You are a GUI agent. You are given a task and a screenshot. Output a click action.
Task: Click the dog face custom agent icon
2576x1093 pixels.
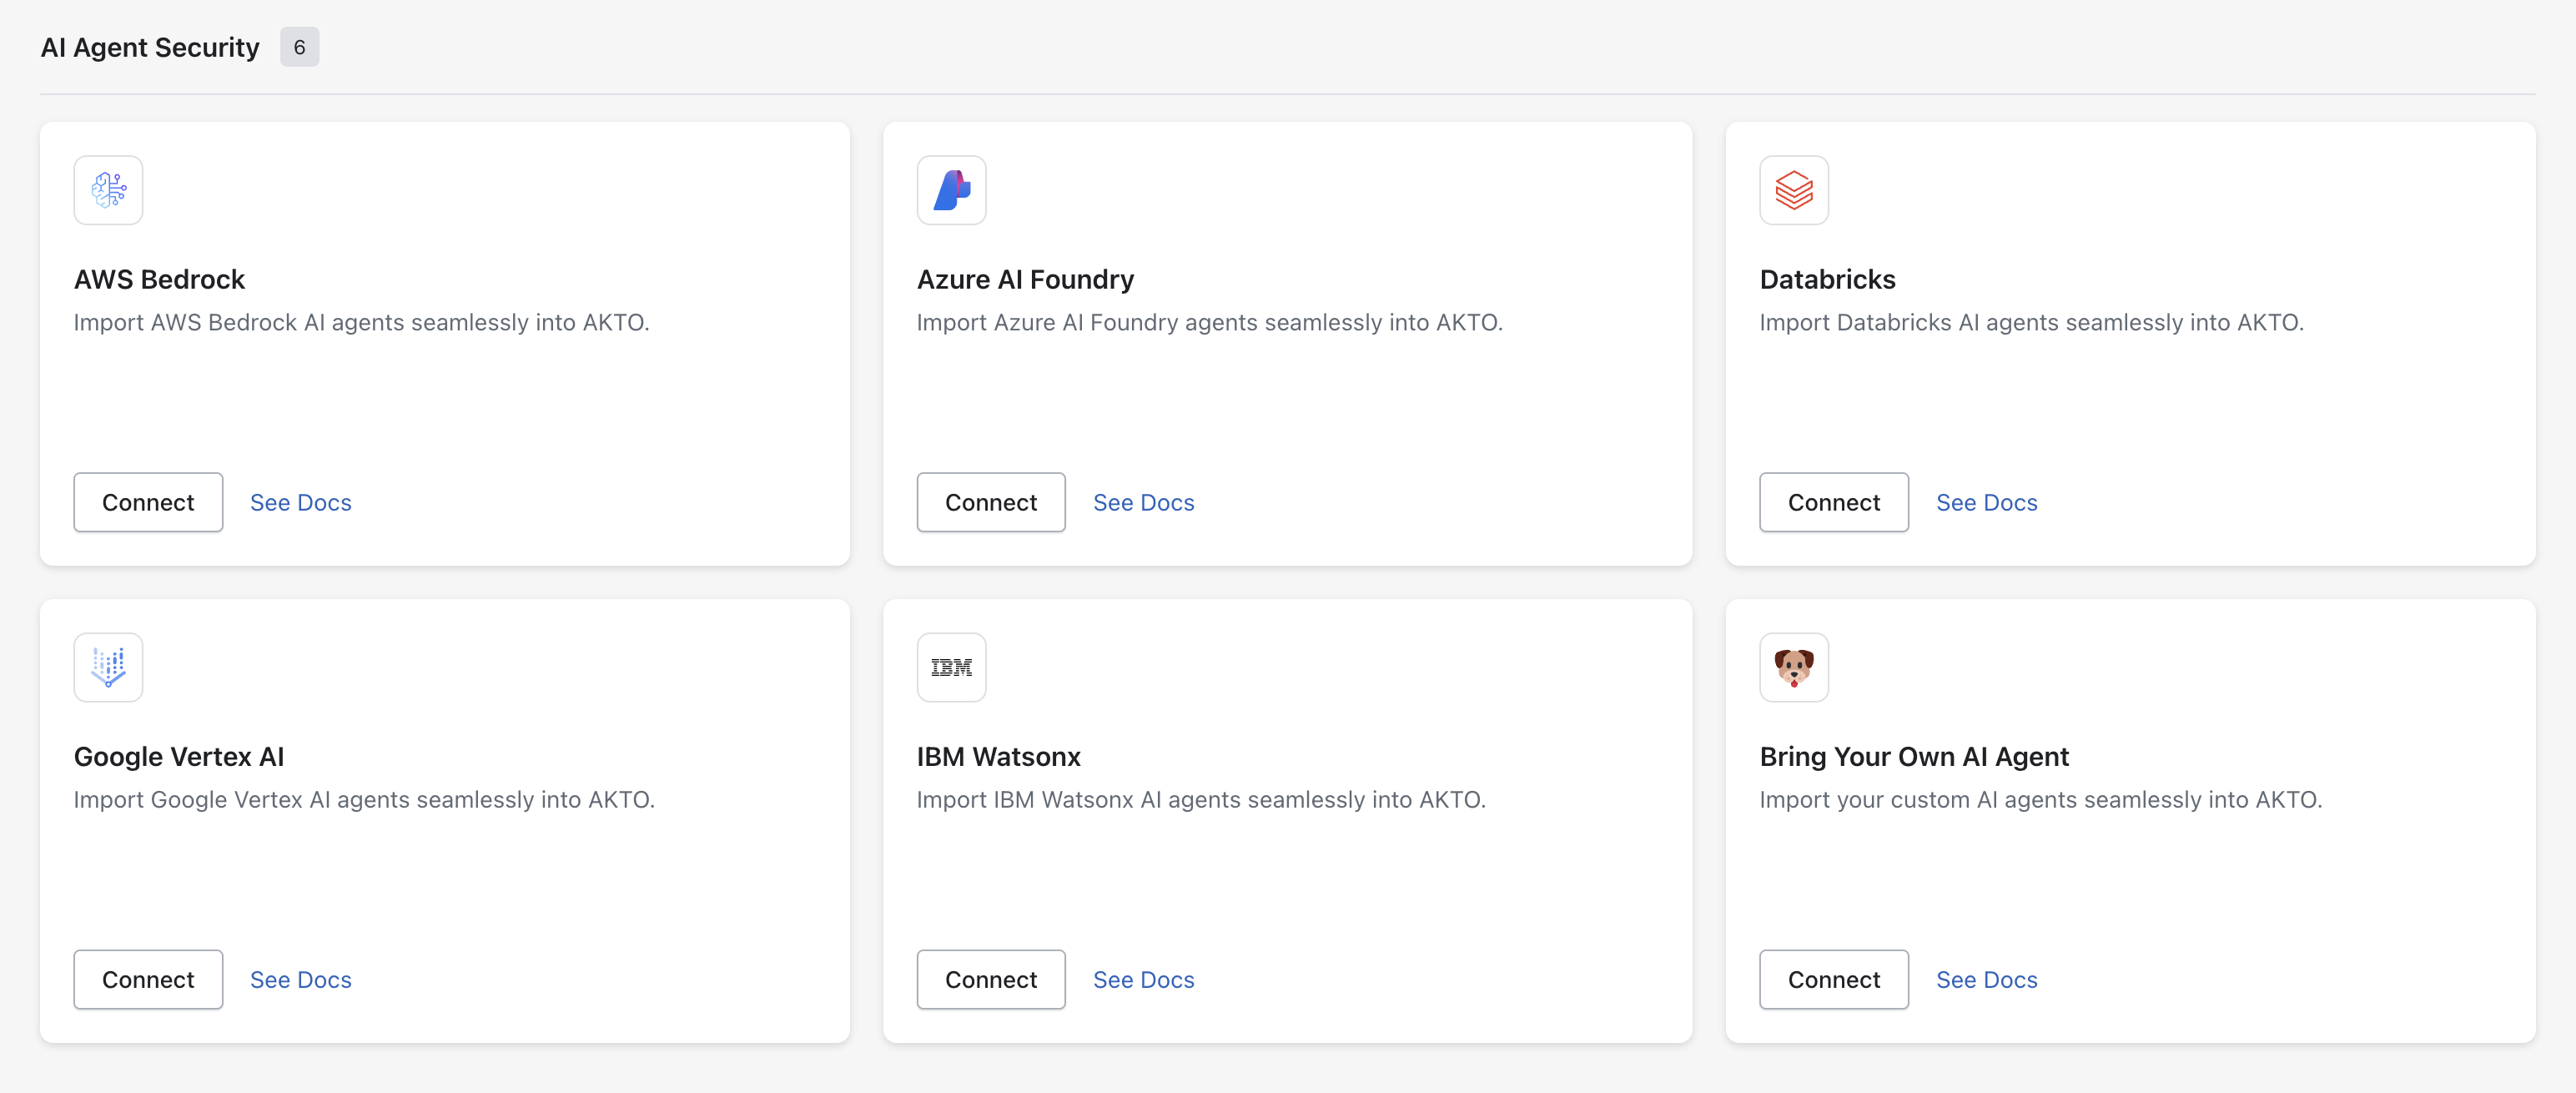[x=1793, y=667]
